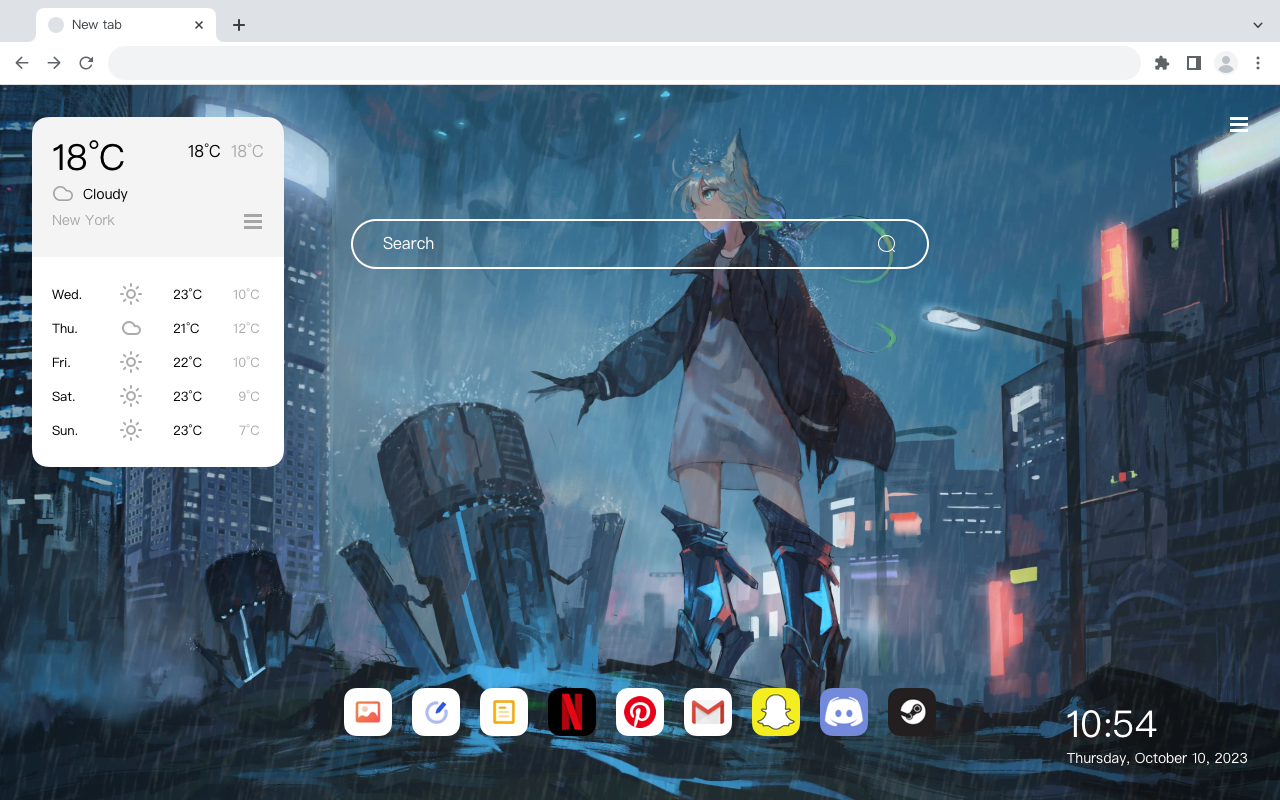Click the Fri. forecast day label
Viewport: 1280px width, 800px height.
(61, 362)
